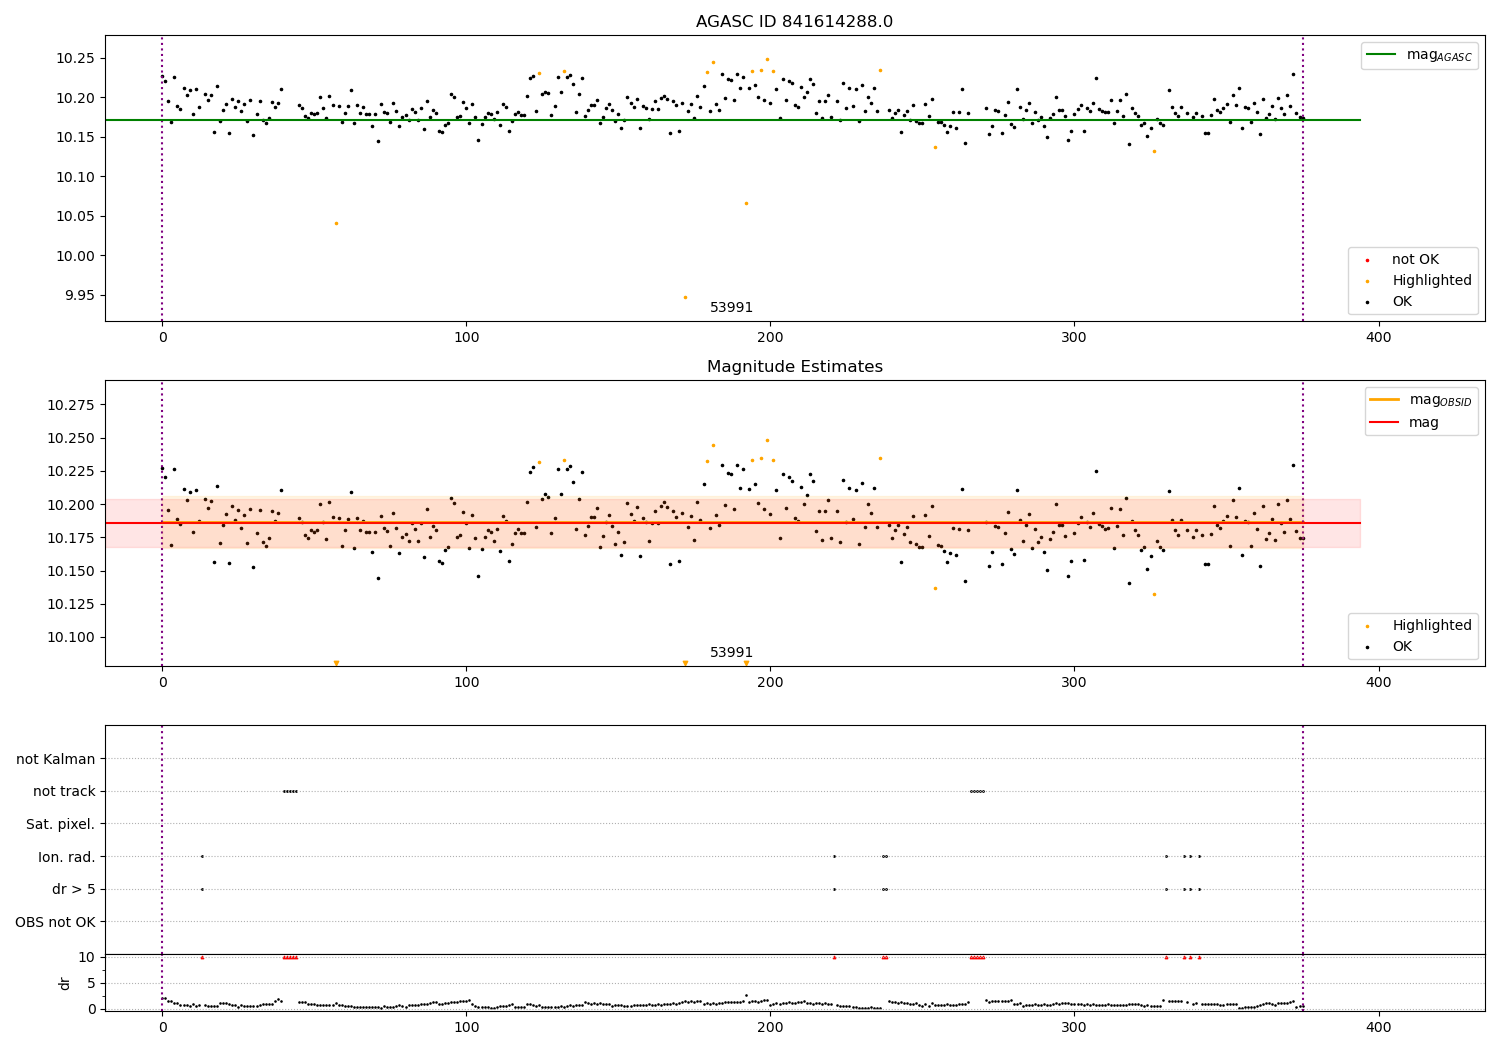1500x1050 pixels.
Task: Select the 'Ion. rad.' row label
Action: coord(67,857)
